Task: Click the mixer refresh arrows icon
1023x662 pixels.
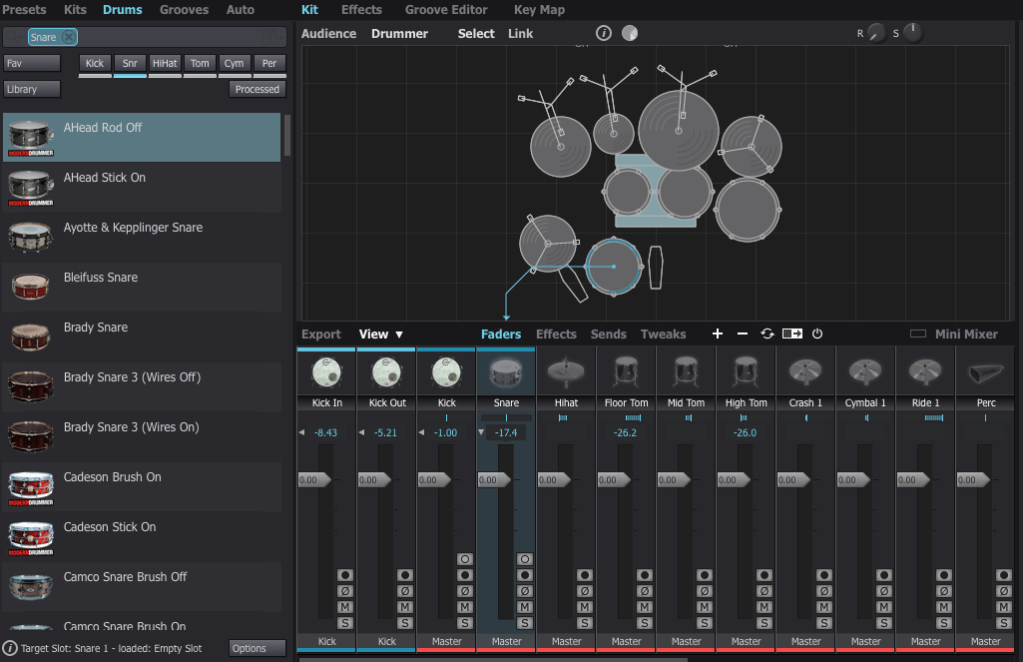Action: click(767, 334)
